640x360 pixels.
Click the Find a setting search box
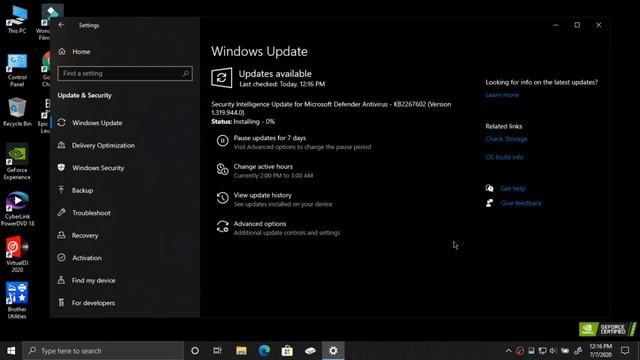point(125,73)
